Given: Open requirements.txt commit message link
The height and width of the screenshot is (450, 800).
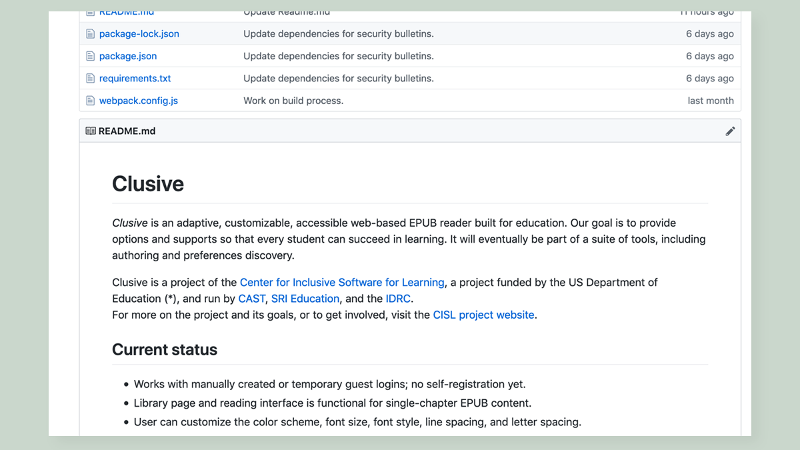Looking at the screenshot, I should point(338,78).
